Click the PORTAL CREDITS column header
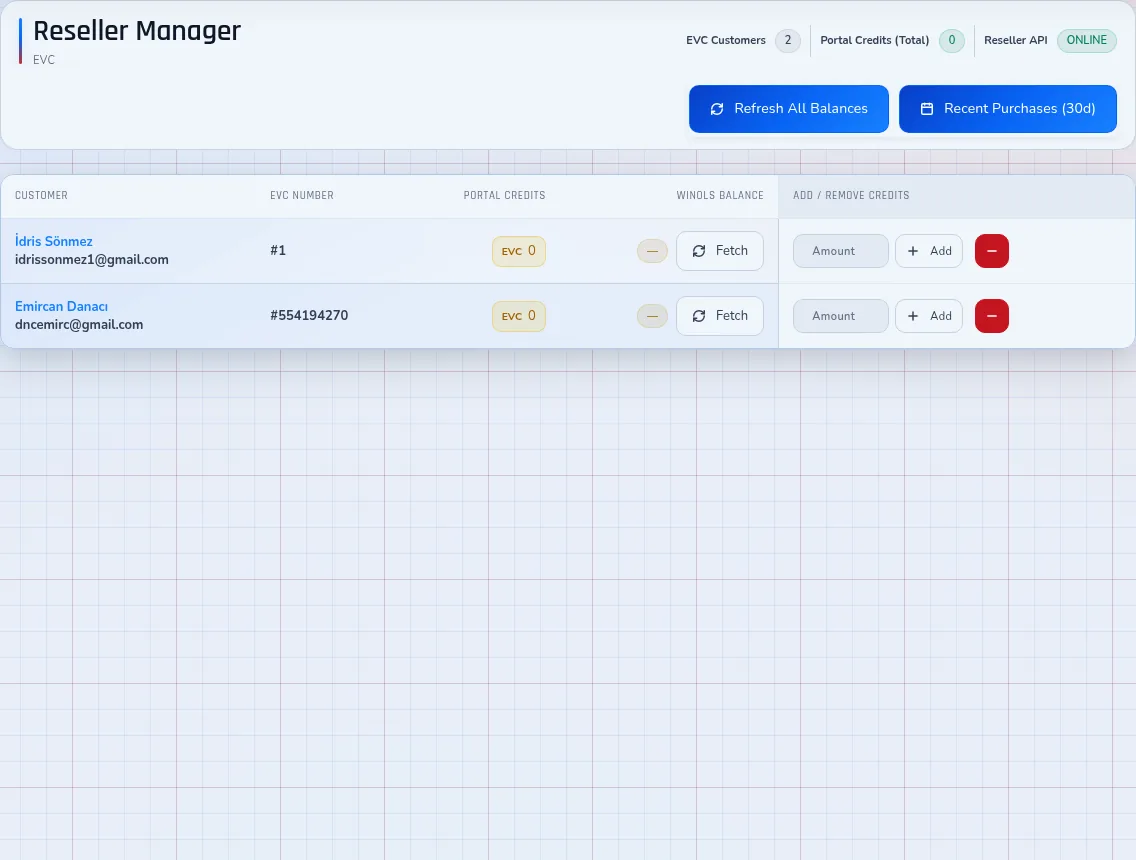The width and height of the screenshot is (1136, 860). click(504, 196)
